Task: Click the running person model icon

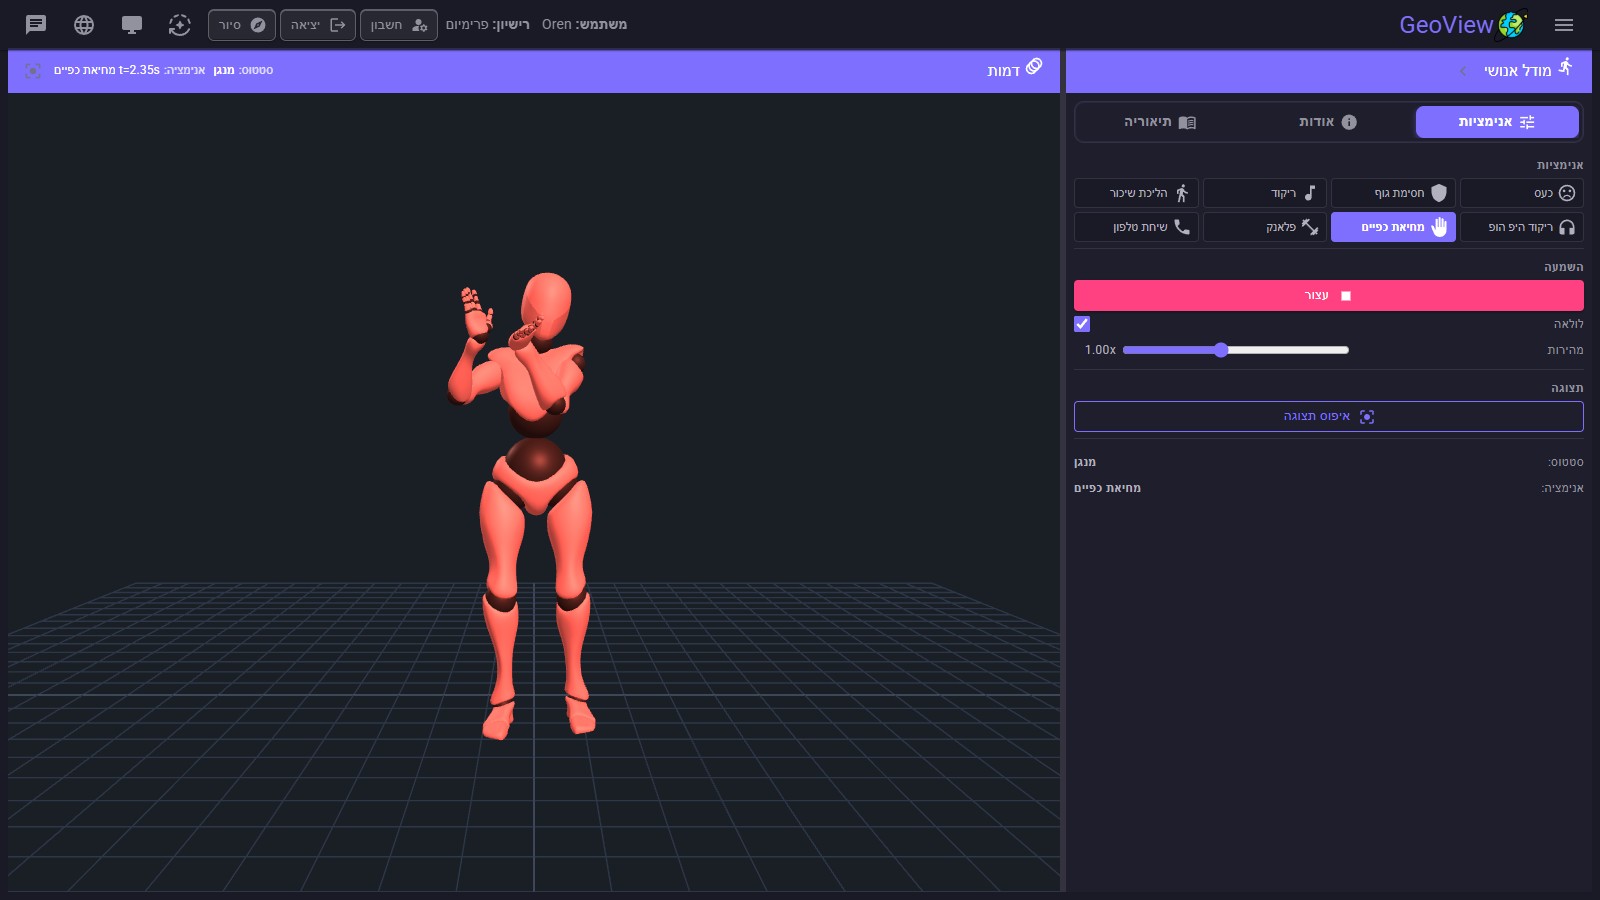Action: [1566, 67]
